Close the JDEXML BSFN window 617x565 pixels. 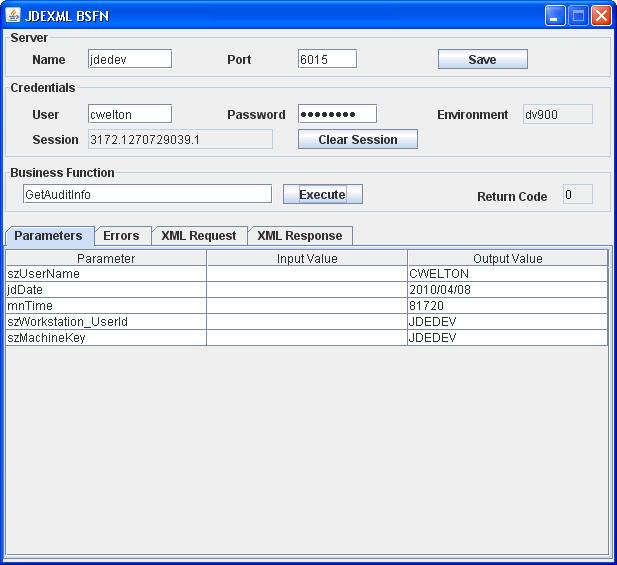[x=601, y=15]
